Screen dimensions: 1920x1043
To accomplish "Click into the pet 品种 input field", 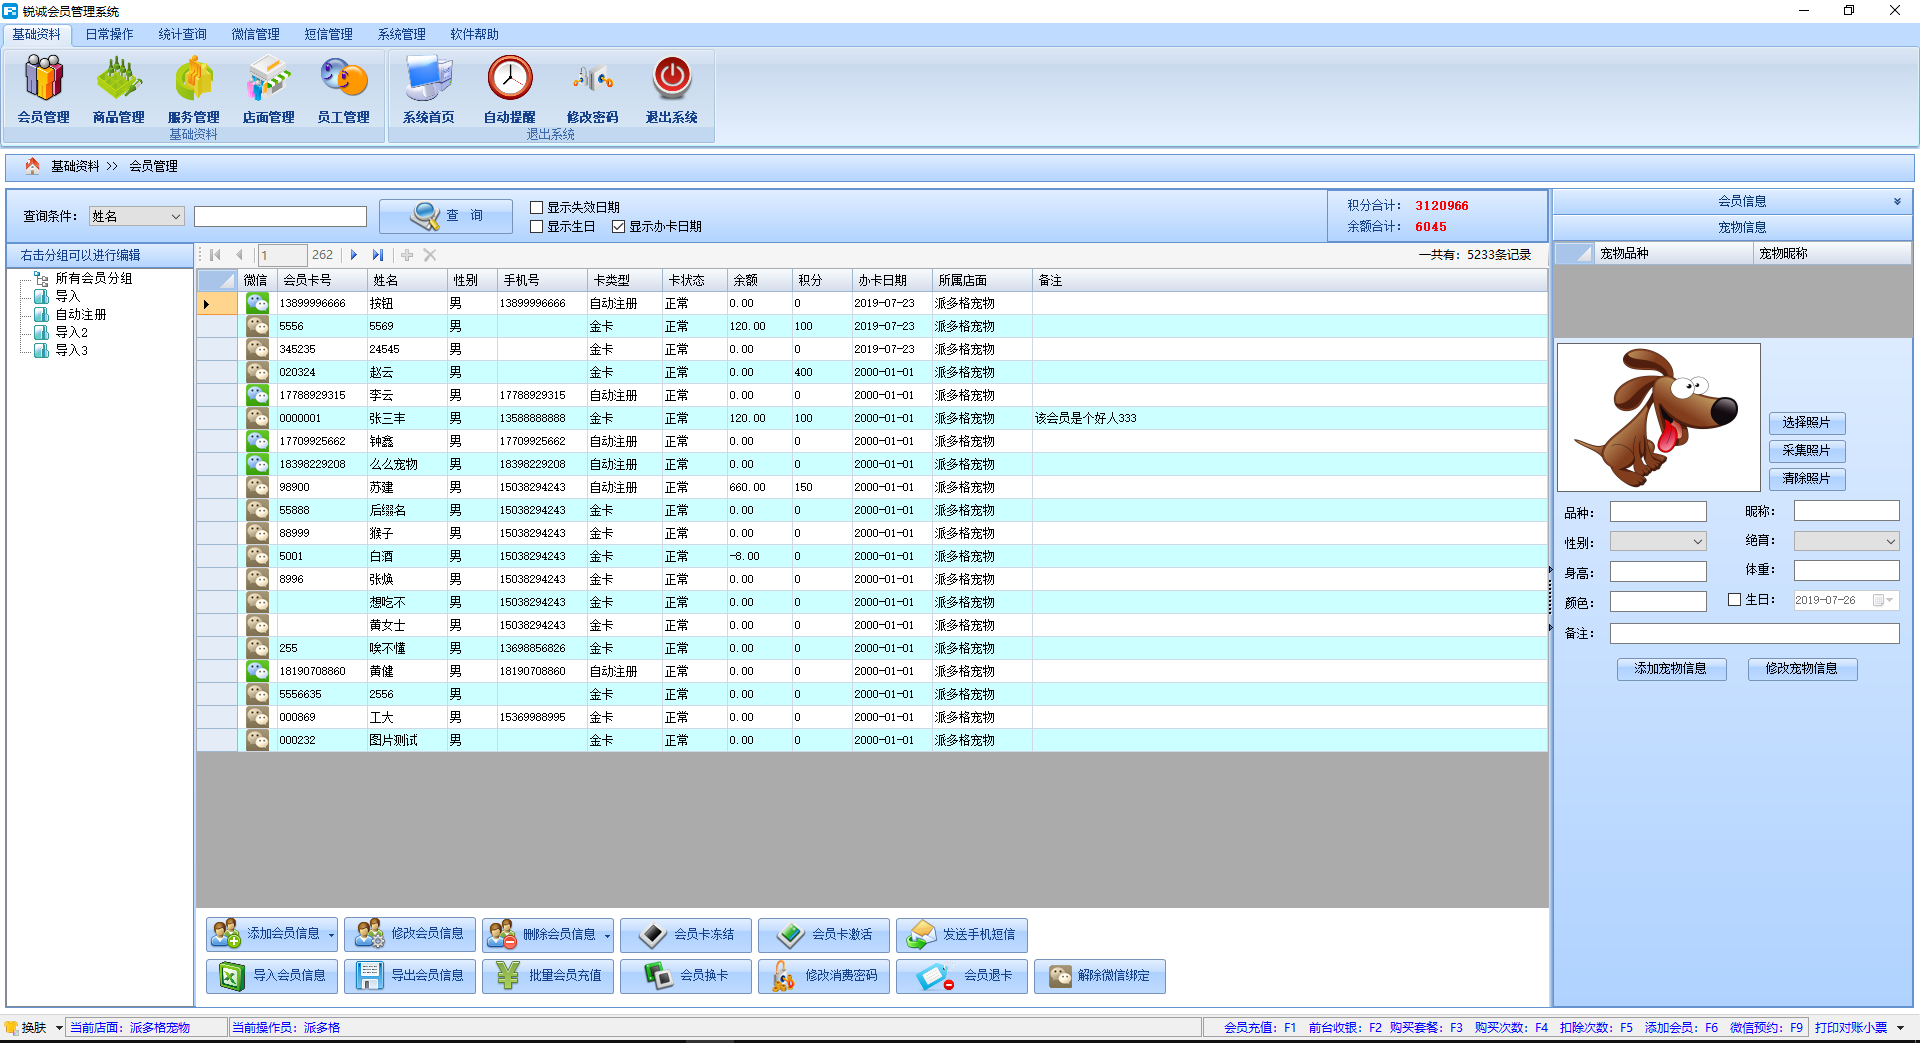I will coord(1658,512).
